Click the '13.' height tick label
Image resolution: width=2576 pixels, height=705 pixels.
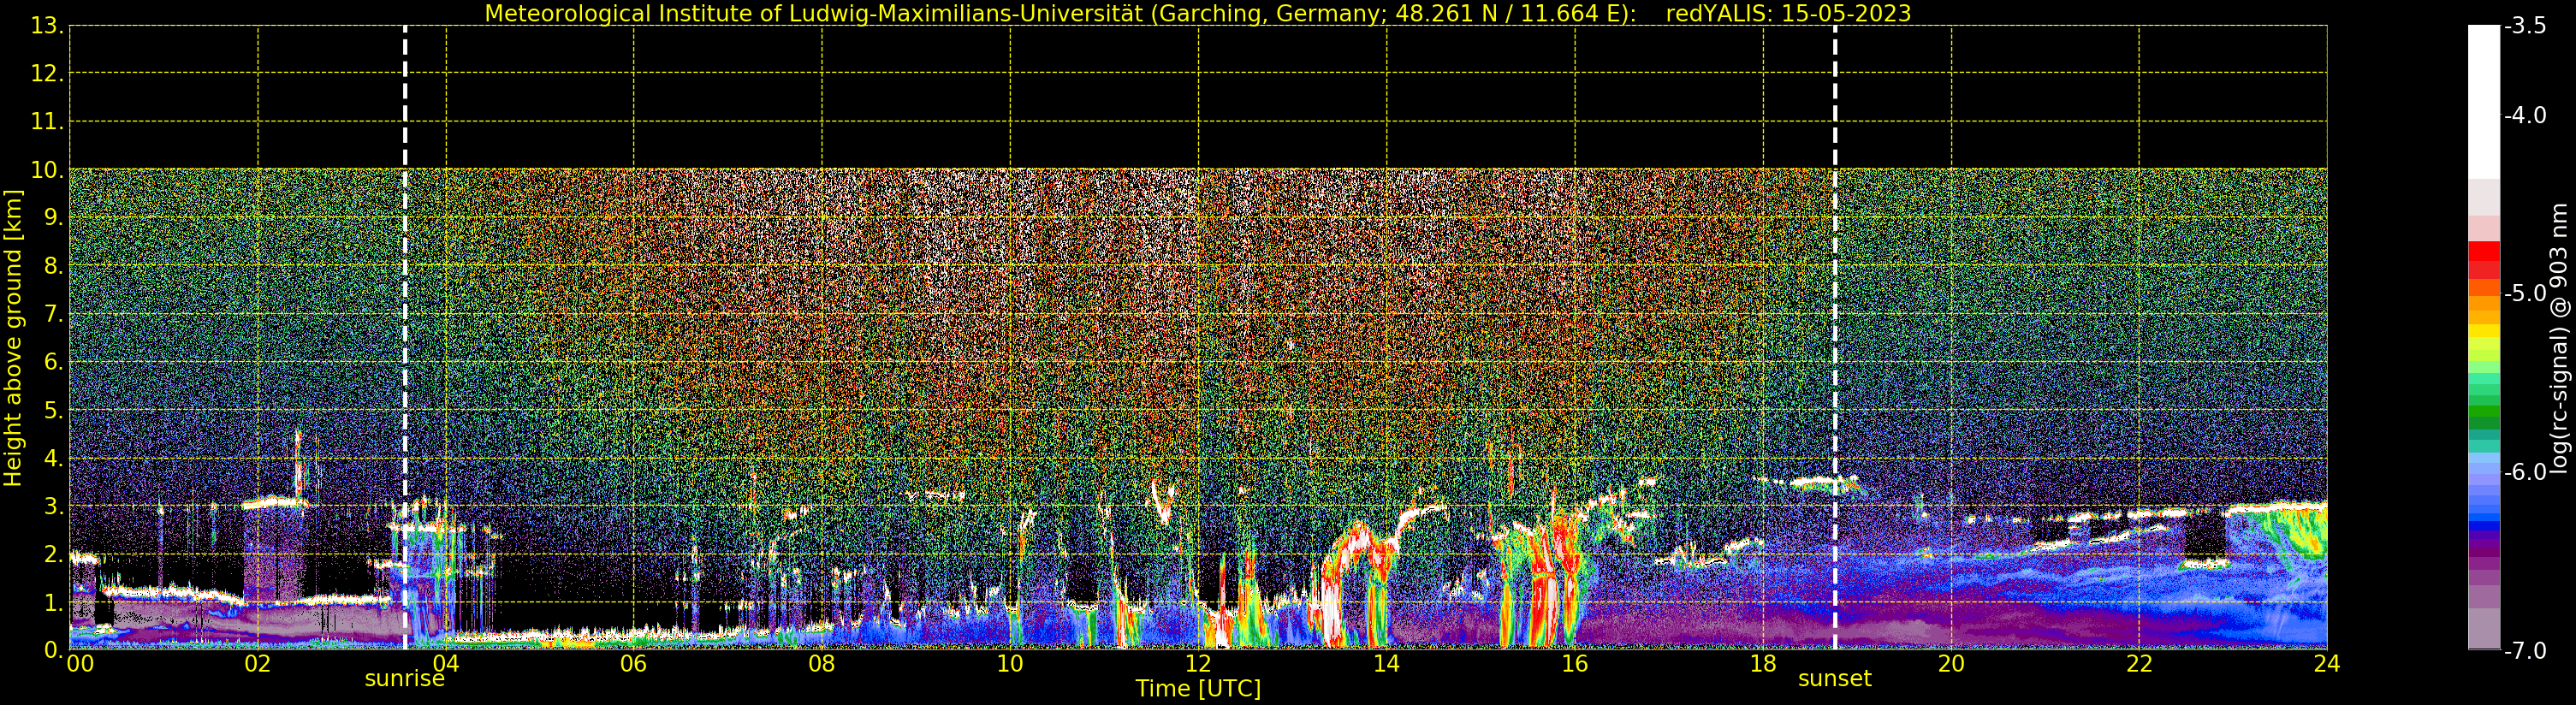click(47, 26)
